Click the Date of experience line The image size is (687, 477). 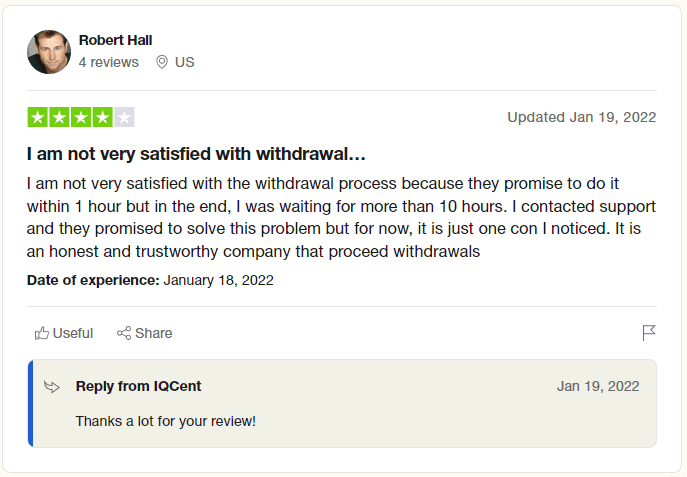point(150,280)
